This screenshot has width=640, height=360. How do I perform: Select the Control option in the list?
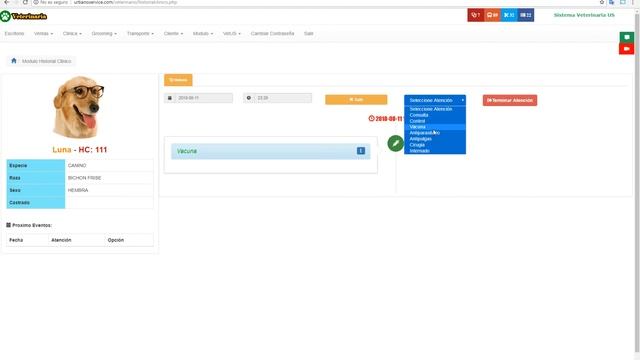(435, 121)
